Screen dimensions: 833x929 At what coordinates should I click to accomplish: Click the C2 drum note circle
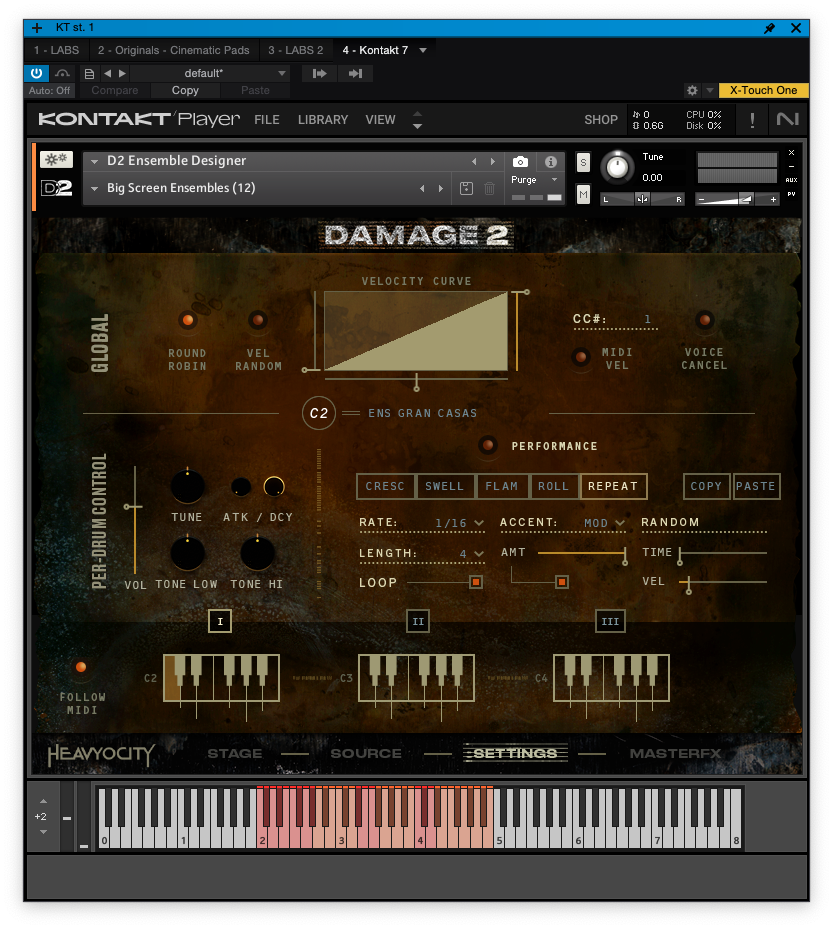pos(319,413)
